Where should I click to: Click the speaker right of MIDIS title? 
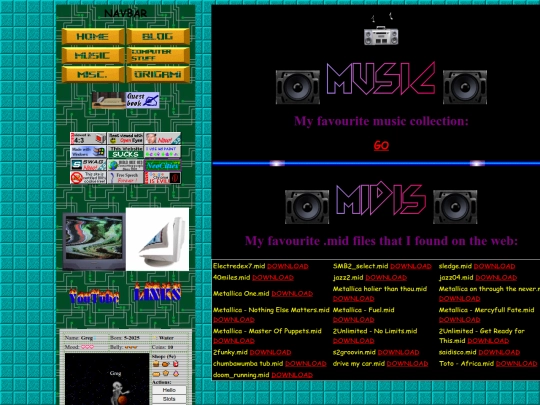(455, 207)
